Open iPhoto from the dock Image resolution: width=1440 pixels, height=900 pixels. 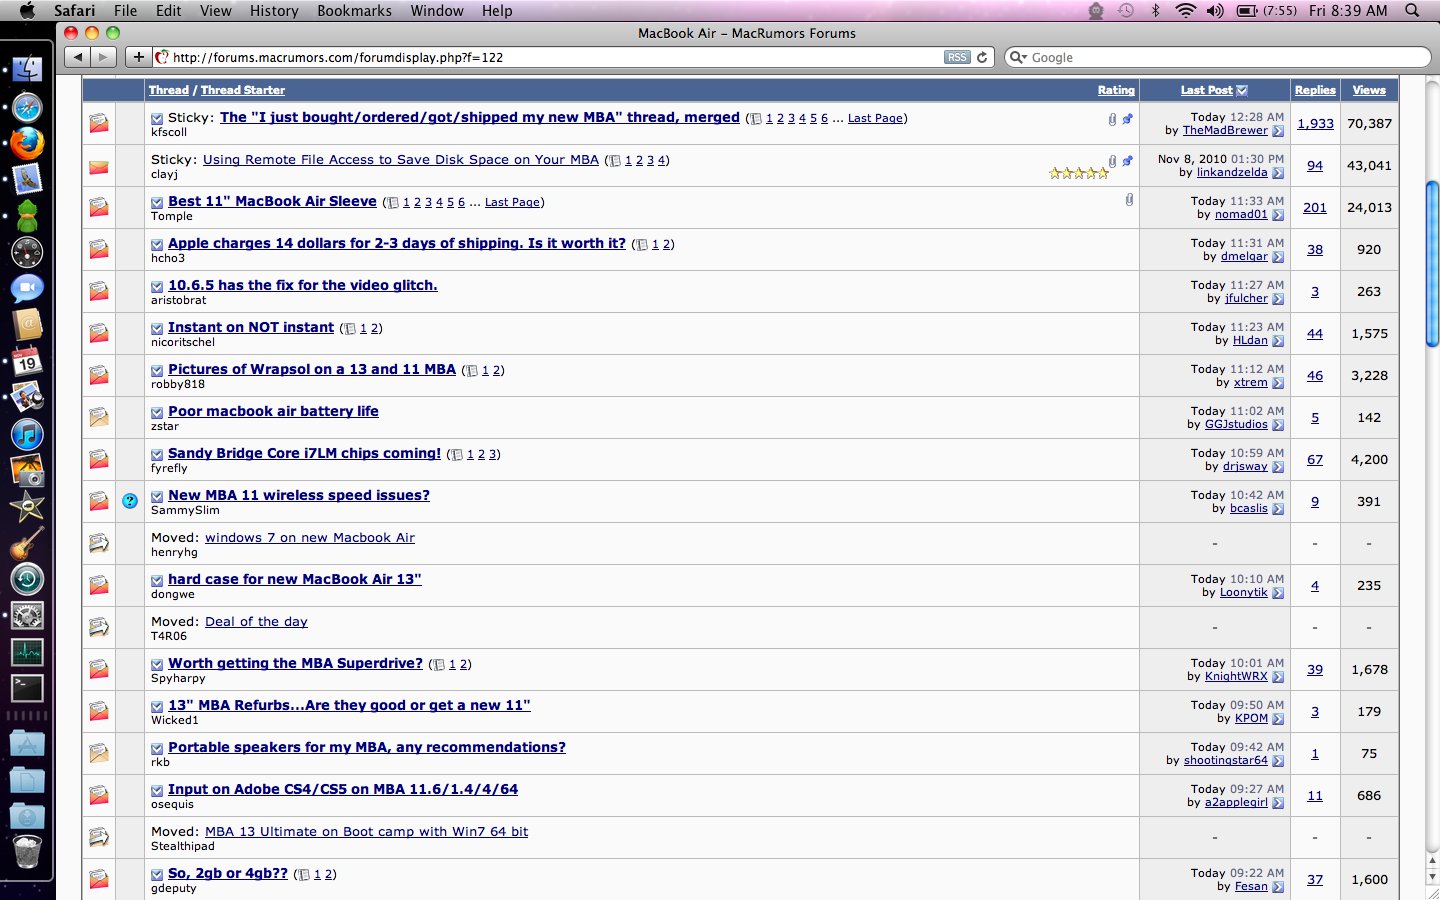pos(27,470)
